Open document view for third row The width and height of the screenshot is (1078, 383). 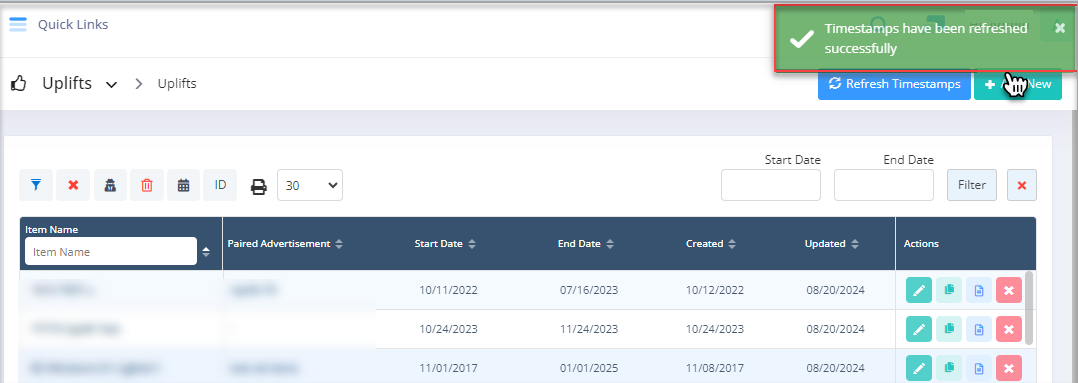click(979, 369)
